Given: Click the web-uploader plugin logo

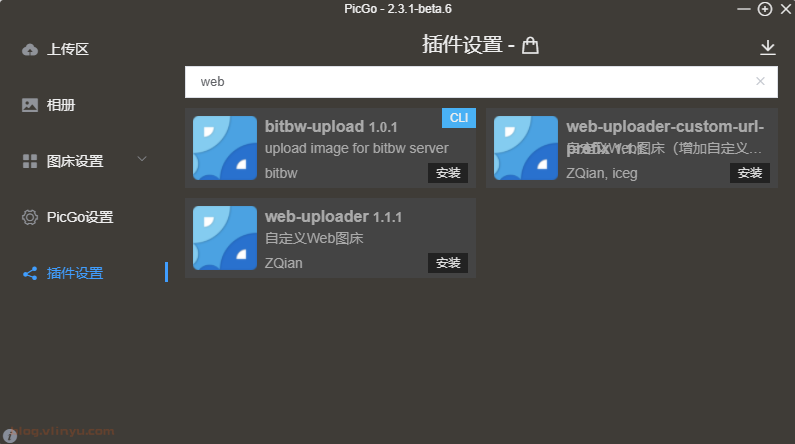Looking at the screenshot, I should pos(225,238).
